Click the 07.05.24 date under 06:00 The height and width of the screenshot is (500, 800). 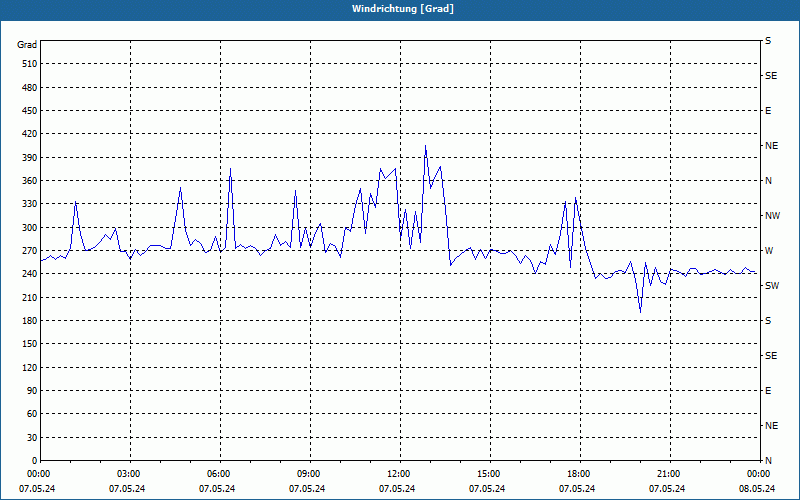pos(217,489)
